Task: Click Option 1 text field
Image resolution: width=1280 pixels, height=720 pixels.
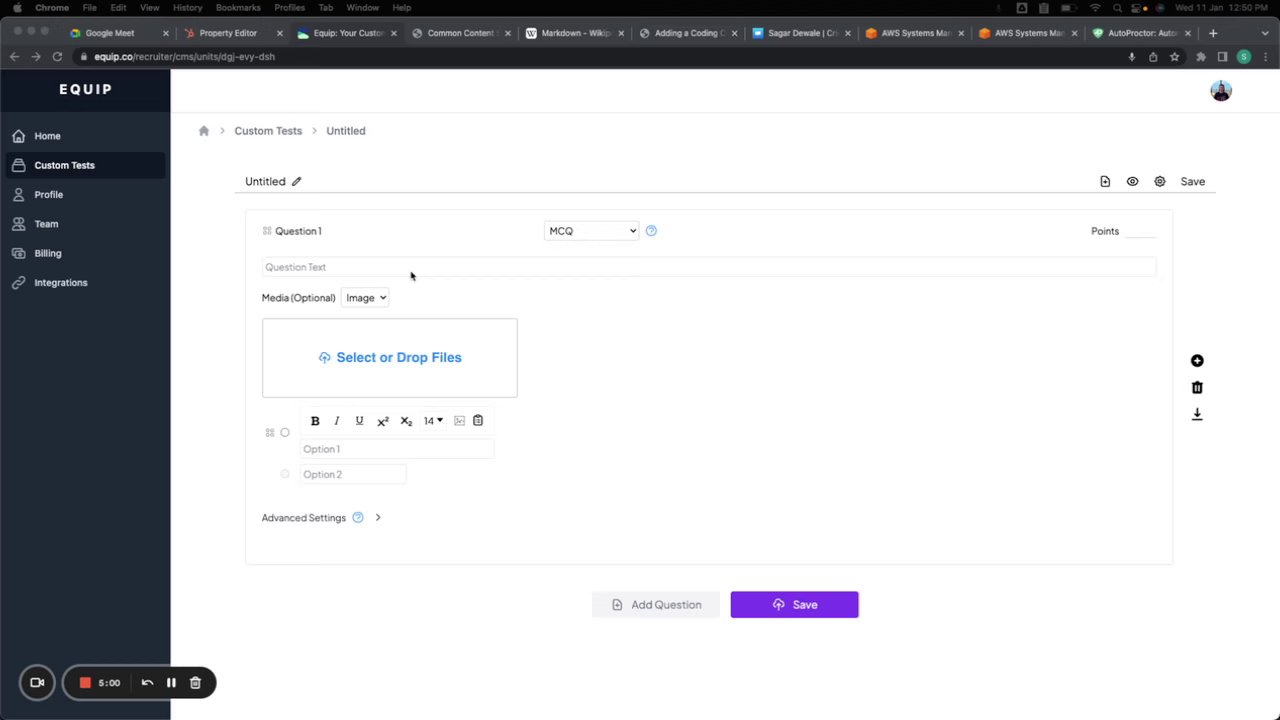Action: pyautogui.click(x=397, y=449)
